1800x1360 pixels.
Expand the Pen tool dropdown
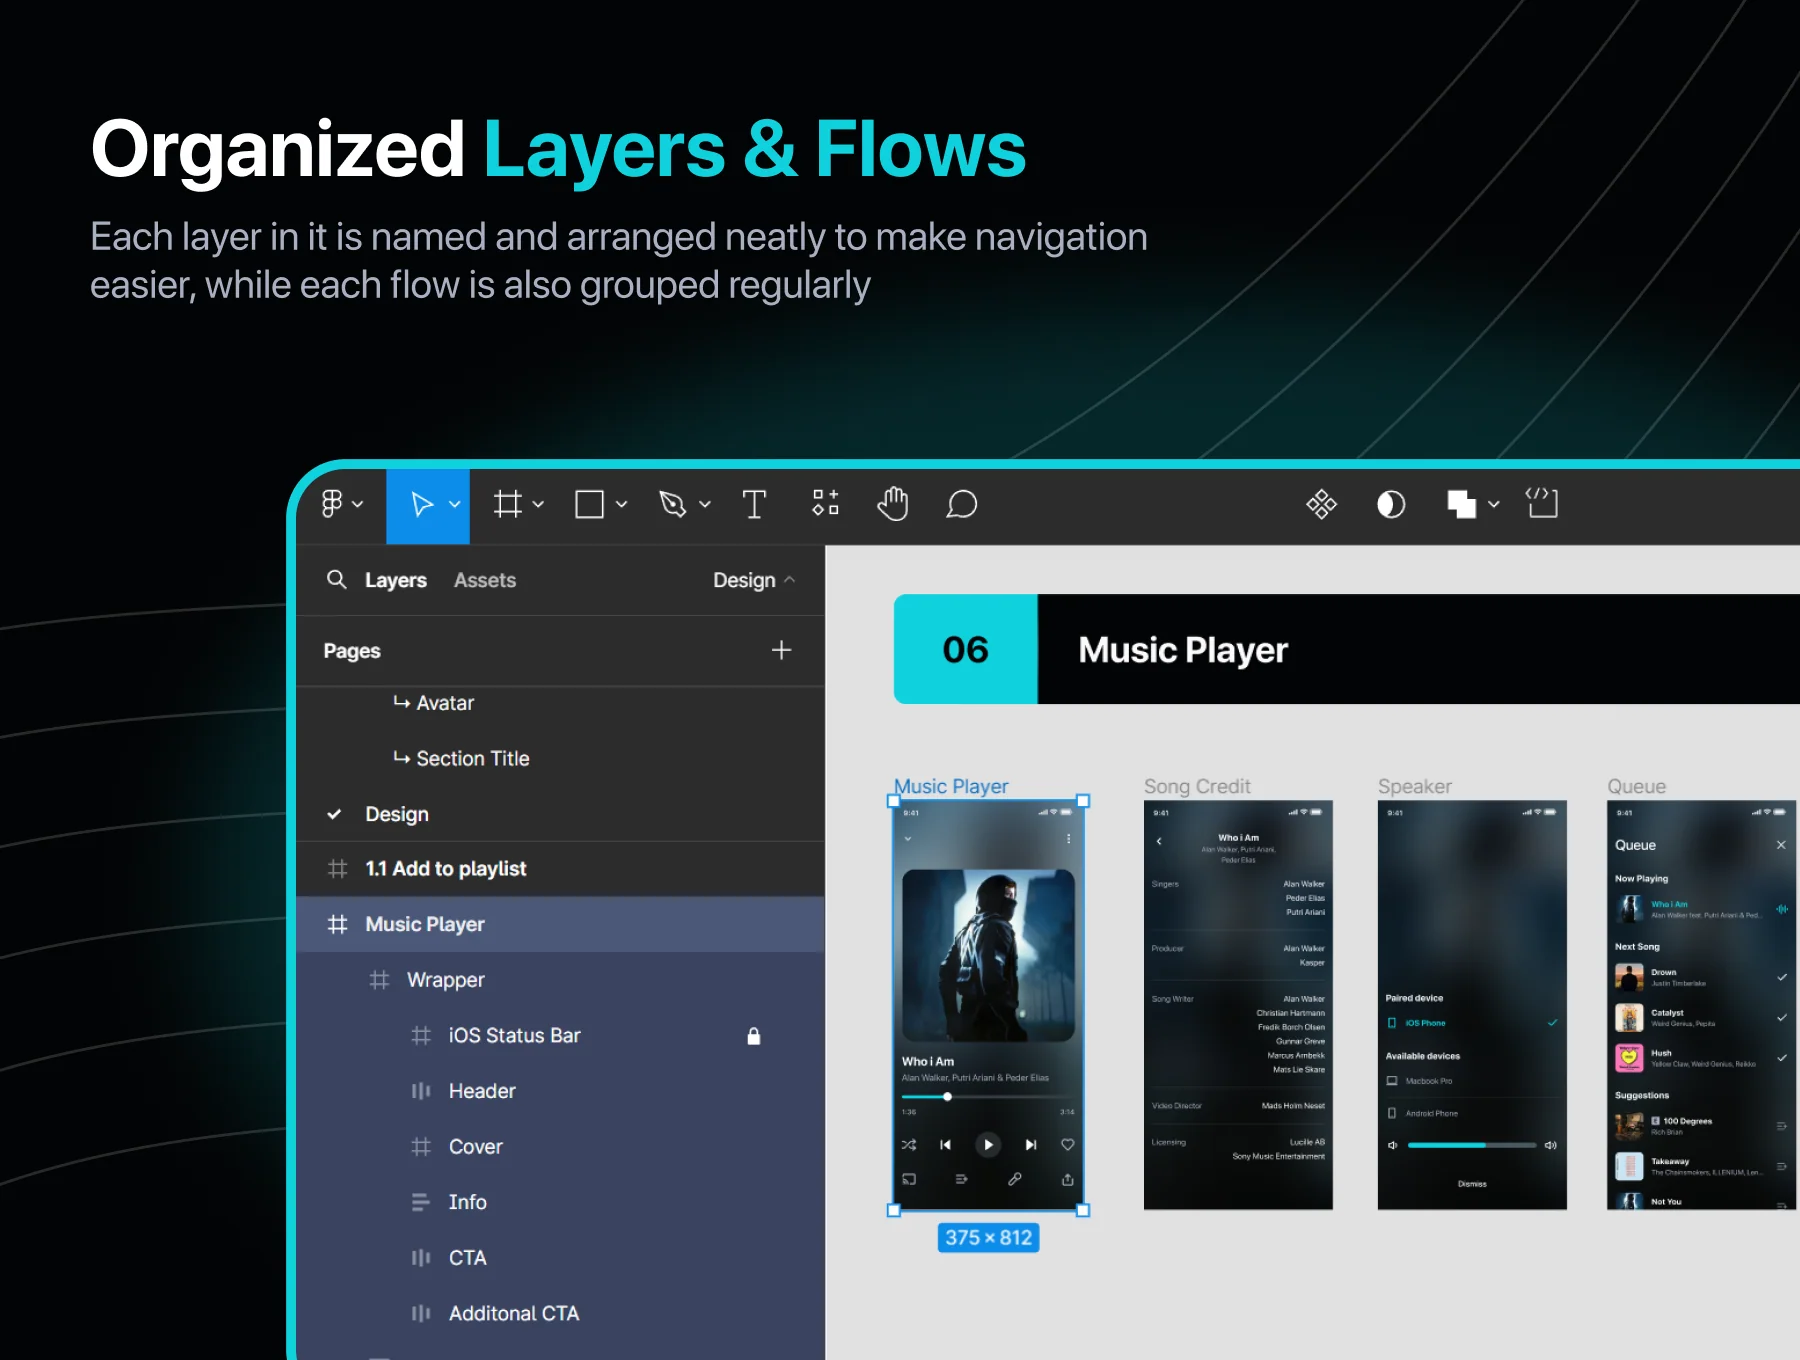[x=705, y=504]
